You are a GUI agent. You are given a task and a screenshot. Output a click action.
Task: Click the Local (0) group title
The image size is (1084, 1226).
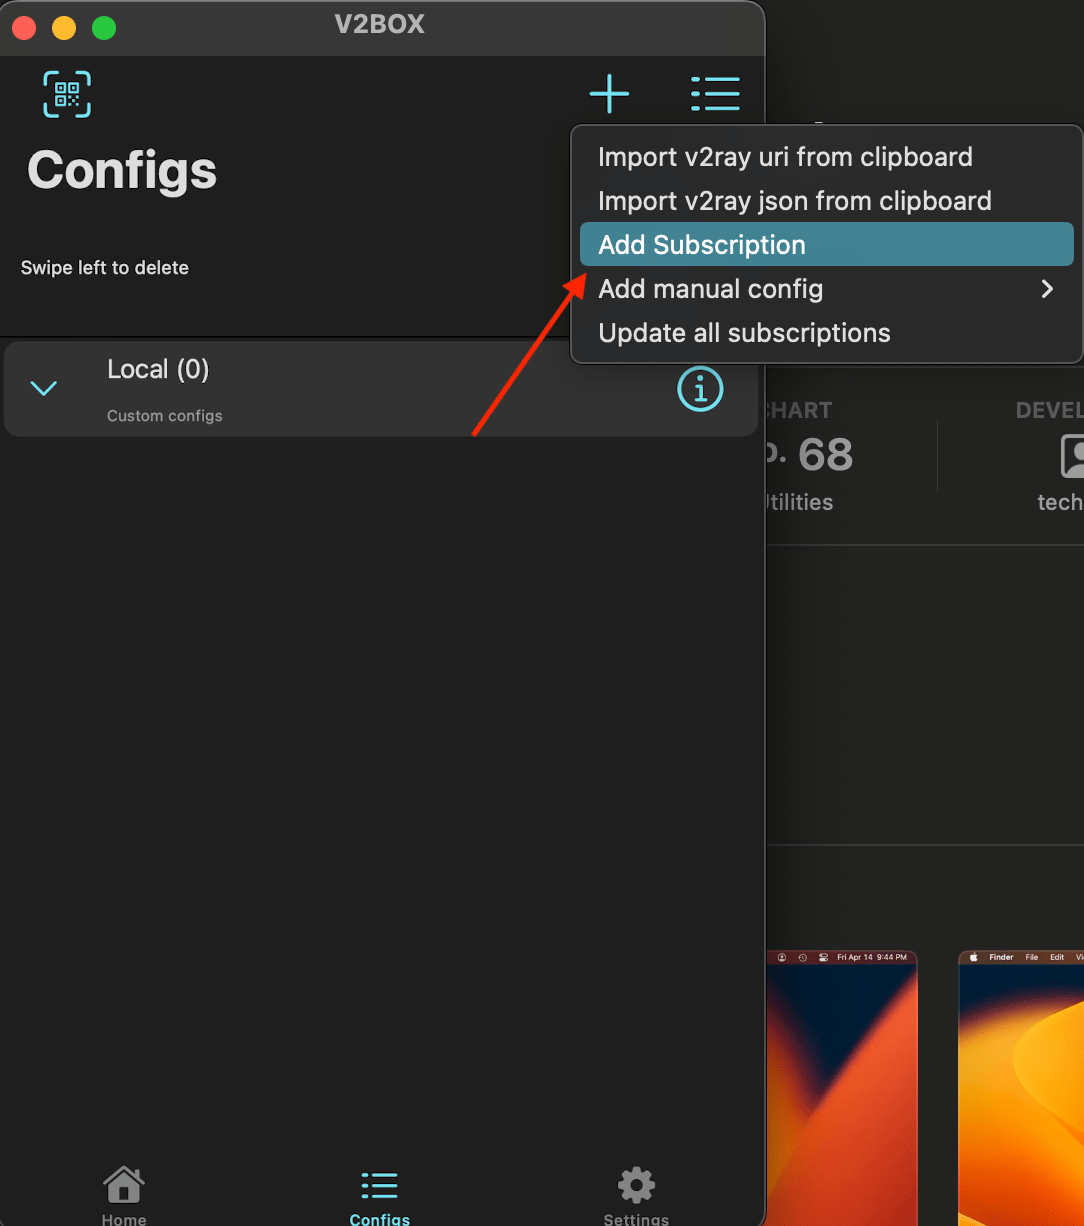(x=158, y=370)
